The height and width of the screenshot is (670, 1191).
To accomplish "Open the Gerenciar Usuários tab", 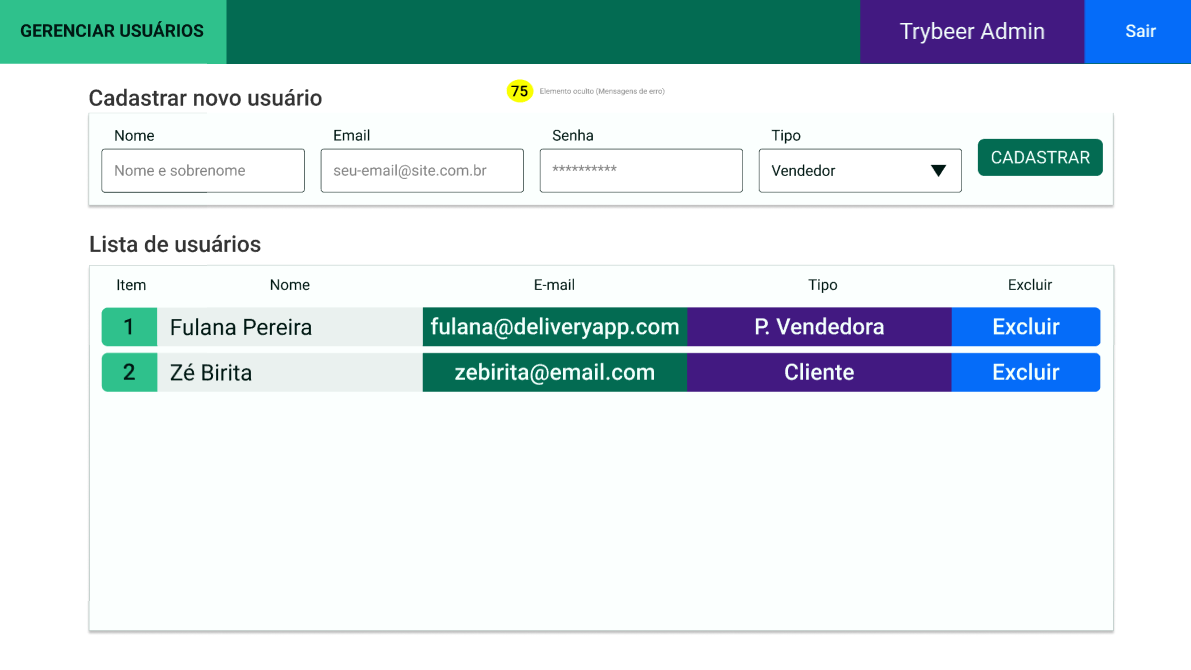I will pyautogui.click(x=112, y=31).
